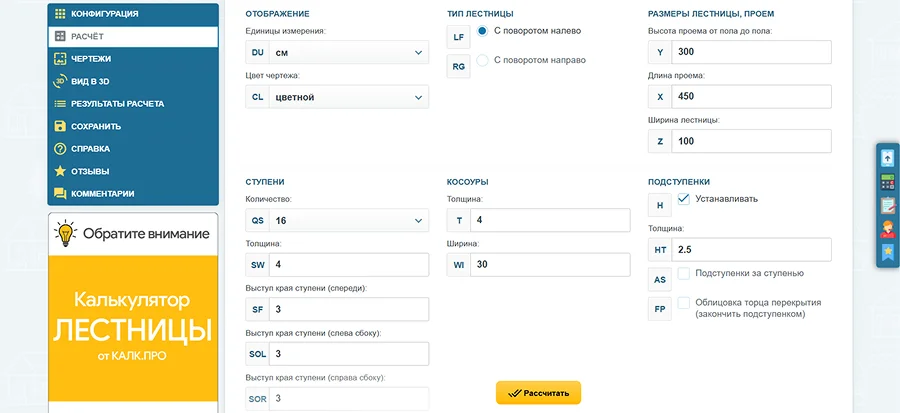Click the Рассчитать button

click(538, 393)
